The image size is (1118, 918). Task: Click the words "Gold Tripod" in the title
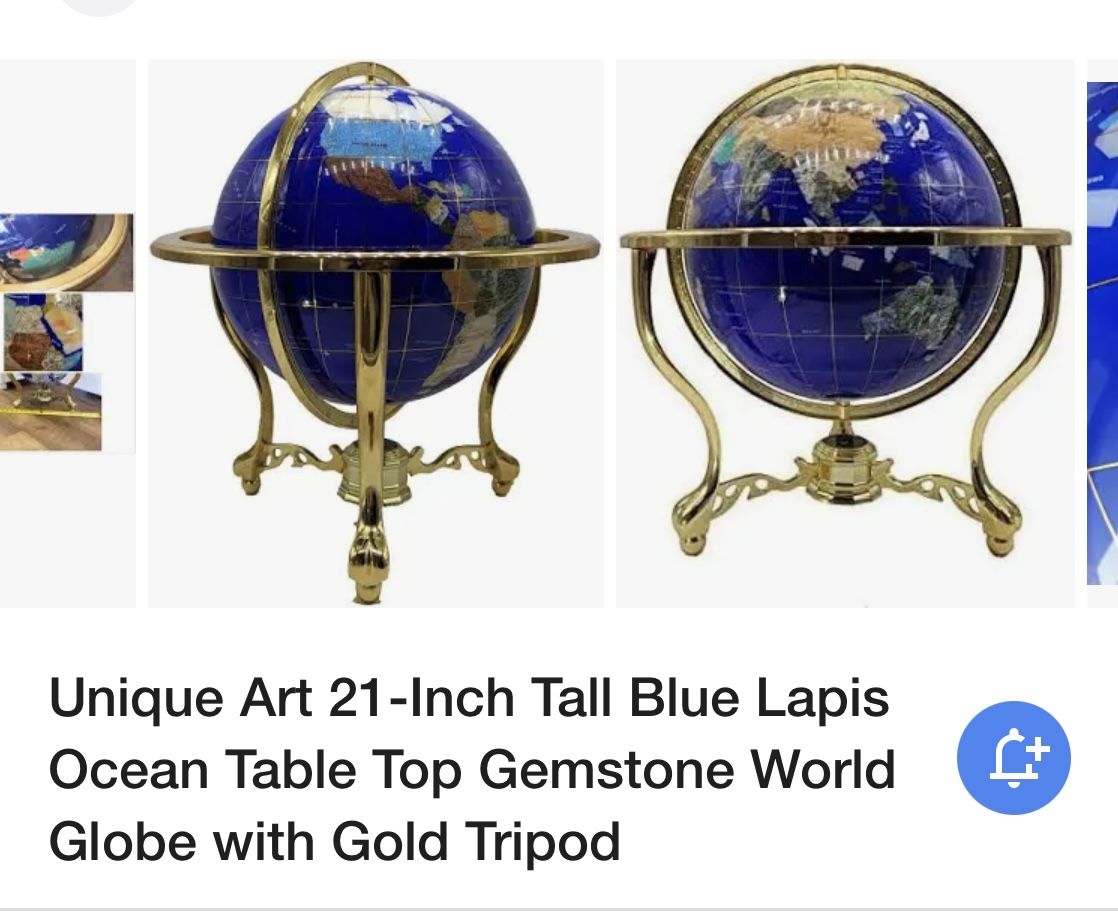(x=476, y=842)
